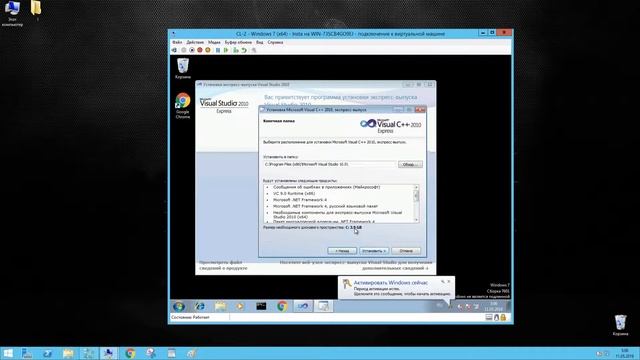
Task: Click the install folder path field
Action: pyautogui.click(x=330, y=164)
